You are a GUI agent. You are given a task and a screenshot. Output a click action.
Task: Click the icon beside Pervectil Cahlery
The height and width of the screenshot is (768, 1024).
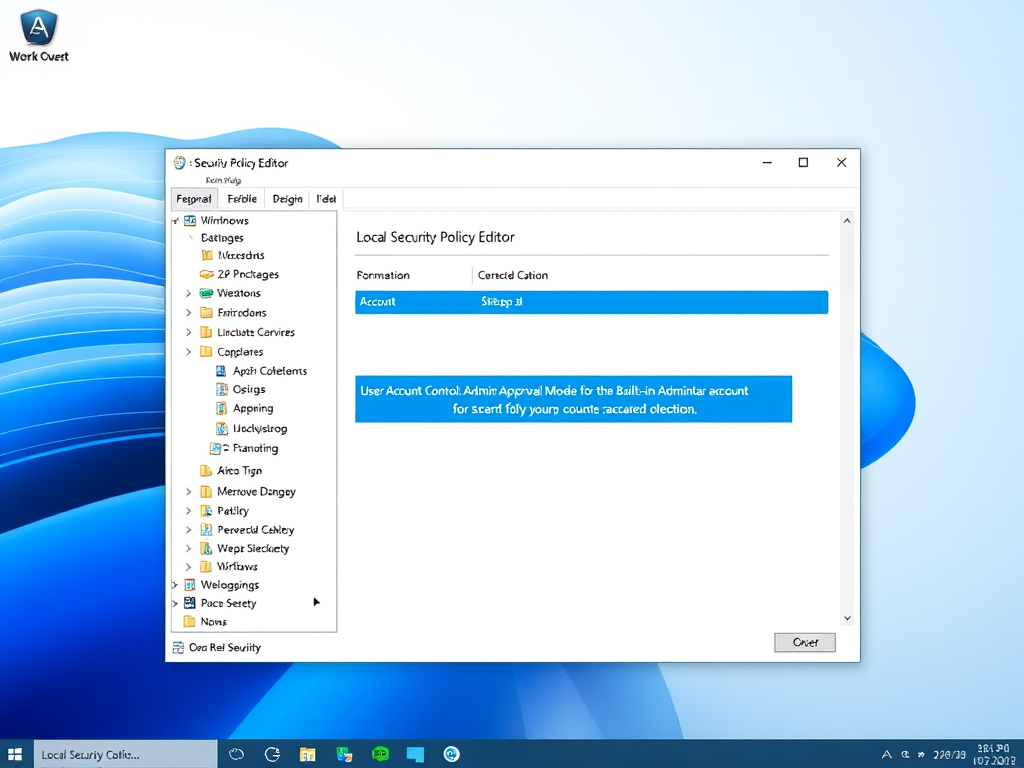click(x=206, y=530)
